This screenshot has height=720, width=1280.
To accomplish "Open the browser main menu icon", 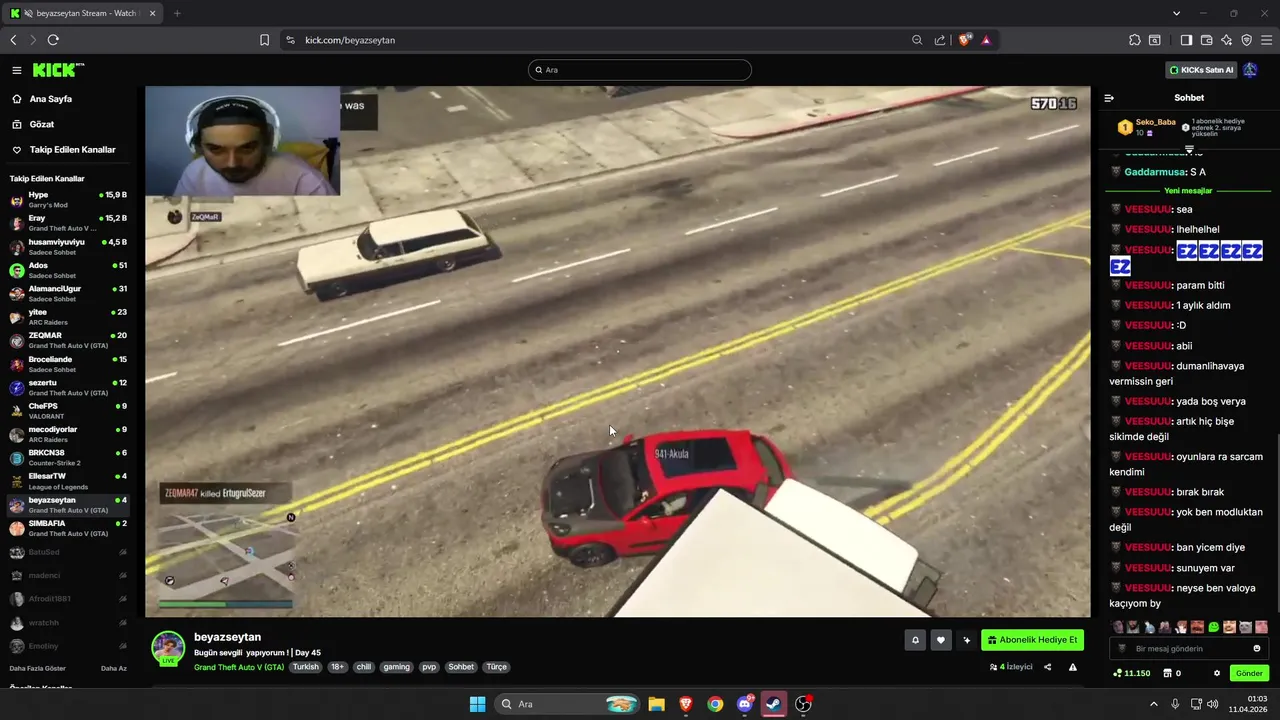I will point(1266,40).
